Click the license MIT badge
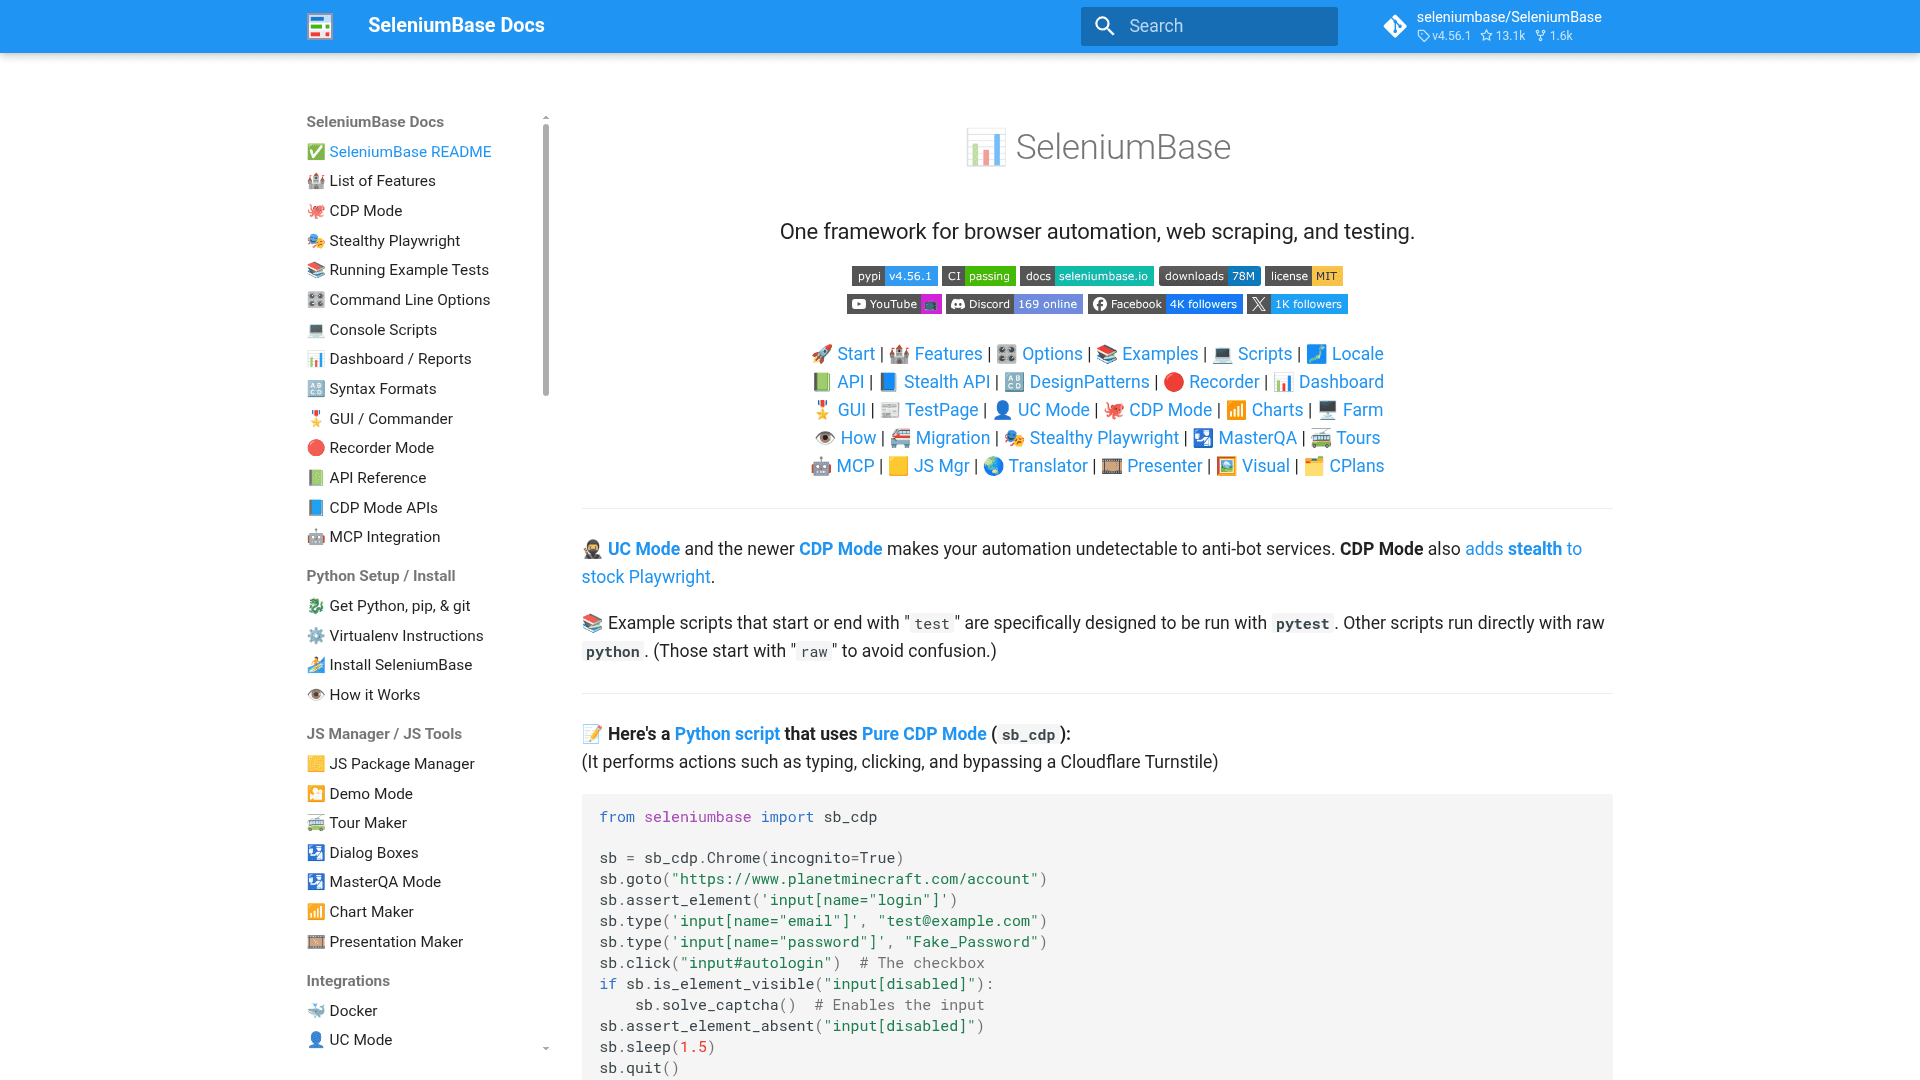The width and height of the screenshot is (1920, 1080). [x=1303, y=276]
